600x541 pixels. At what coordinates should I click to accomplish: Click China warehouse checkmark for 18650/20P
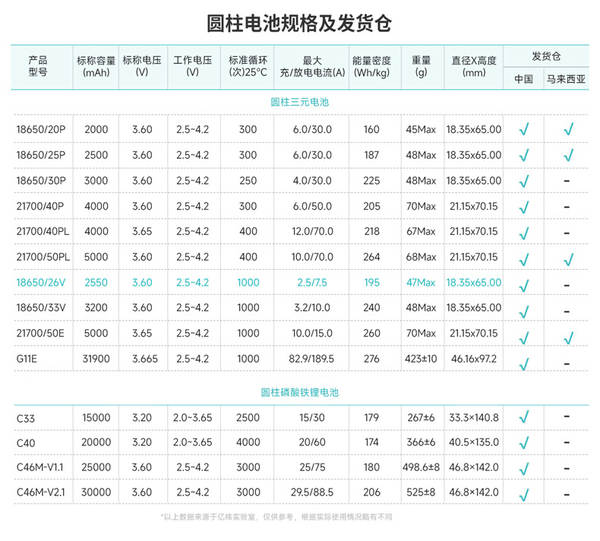524,129
